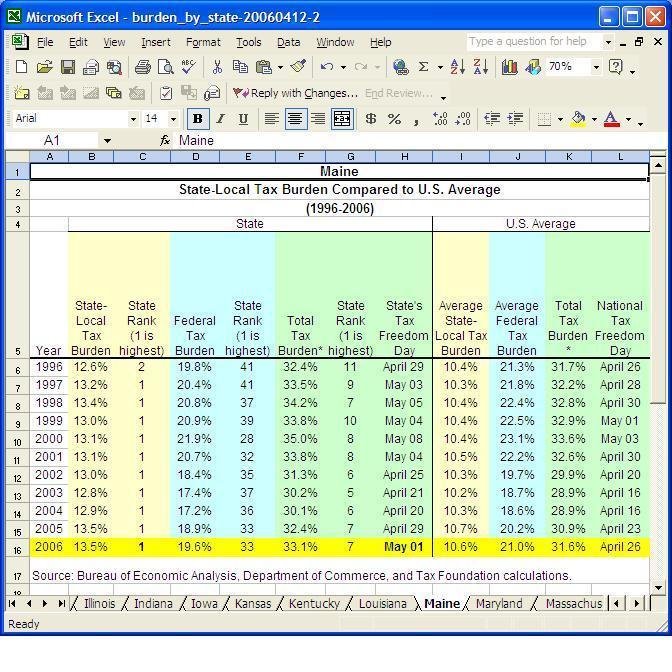Expand the Name Box dropdown arrow
The image size is (672, 672).
click(107, 141)
